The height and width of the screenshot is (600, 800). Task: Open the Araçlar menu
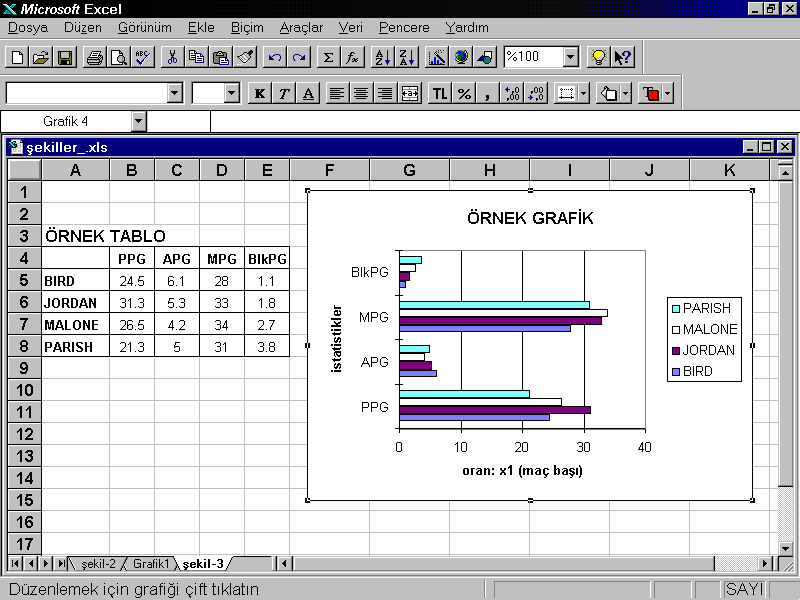[x=301, y=28]
